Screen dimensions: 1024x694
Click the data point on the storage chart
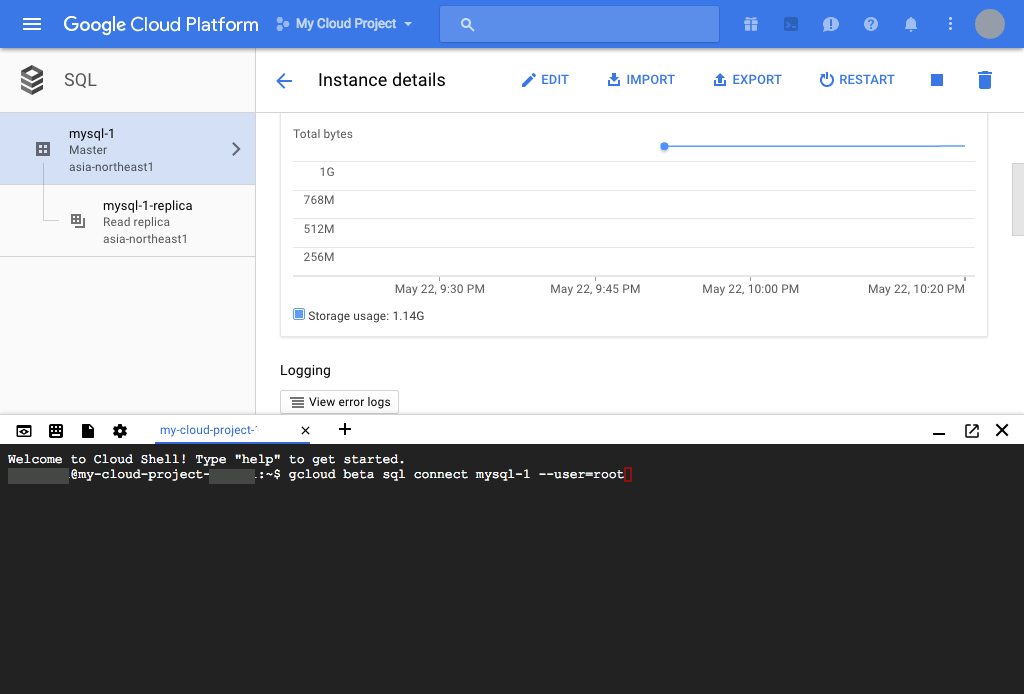point(664,146)
